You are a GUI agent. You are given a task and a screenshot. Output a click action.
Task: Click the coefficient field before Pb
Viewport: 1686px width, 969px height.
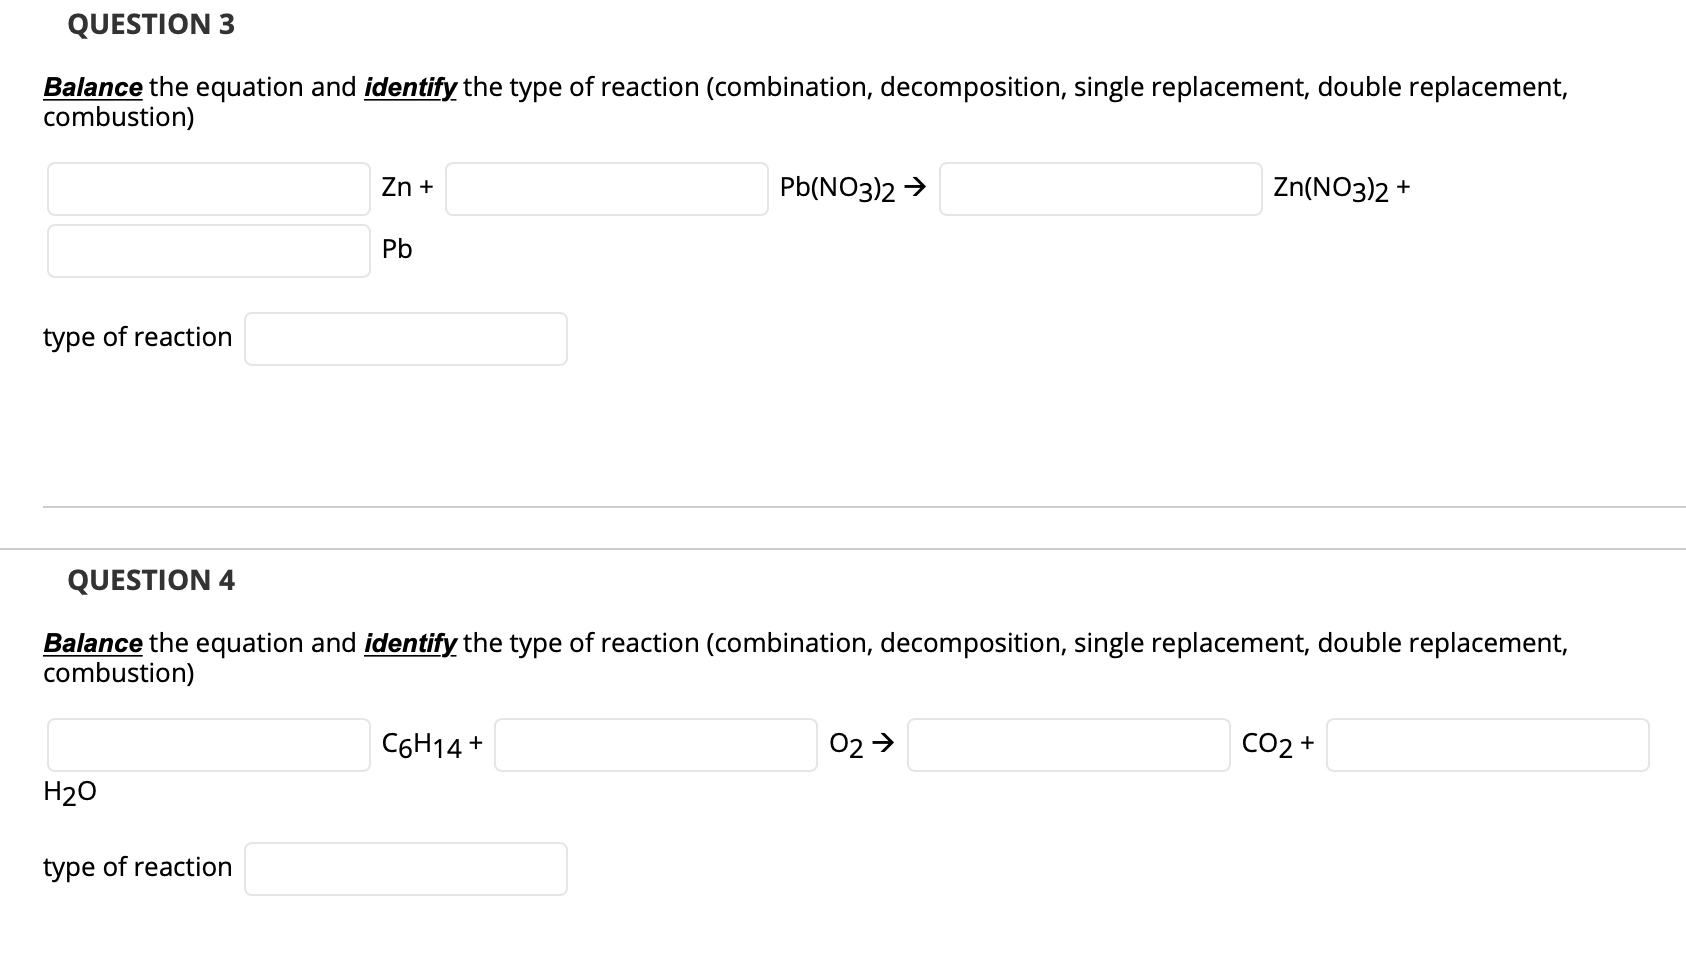click(207, 250)
